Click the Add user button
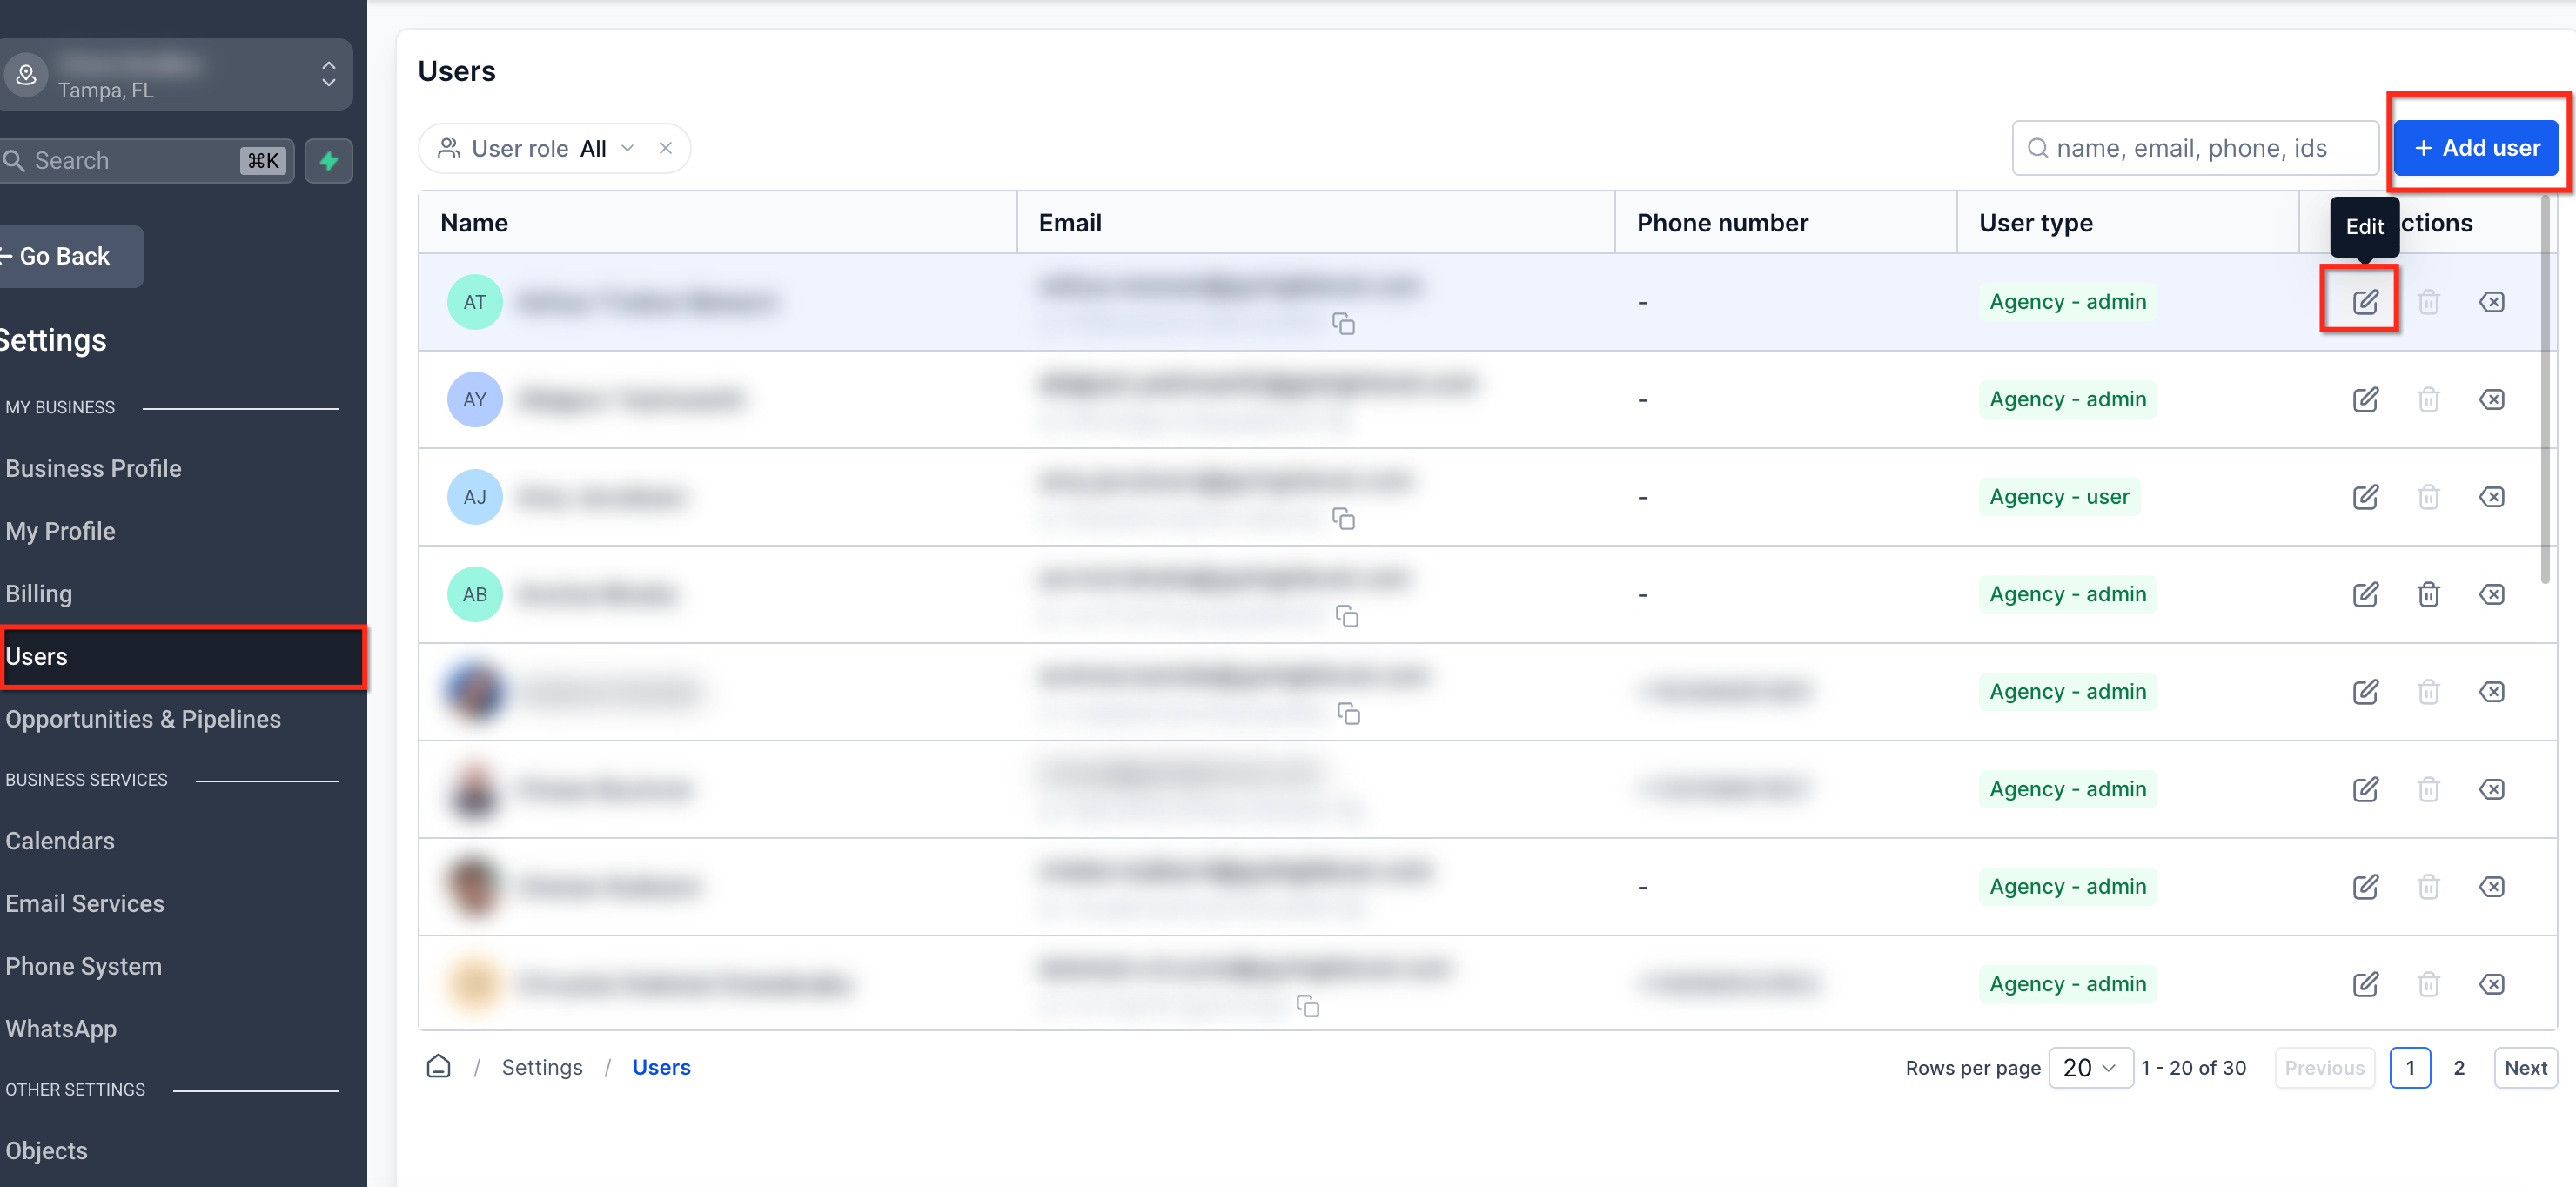 pos(2475,148)
